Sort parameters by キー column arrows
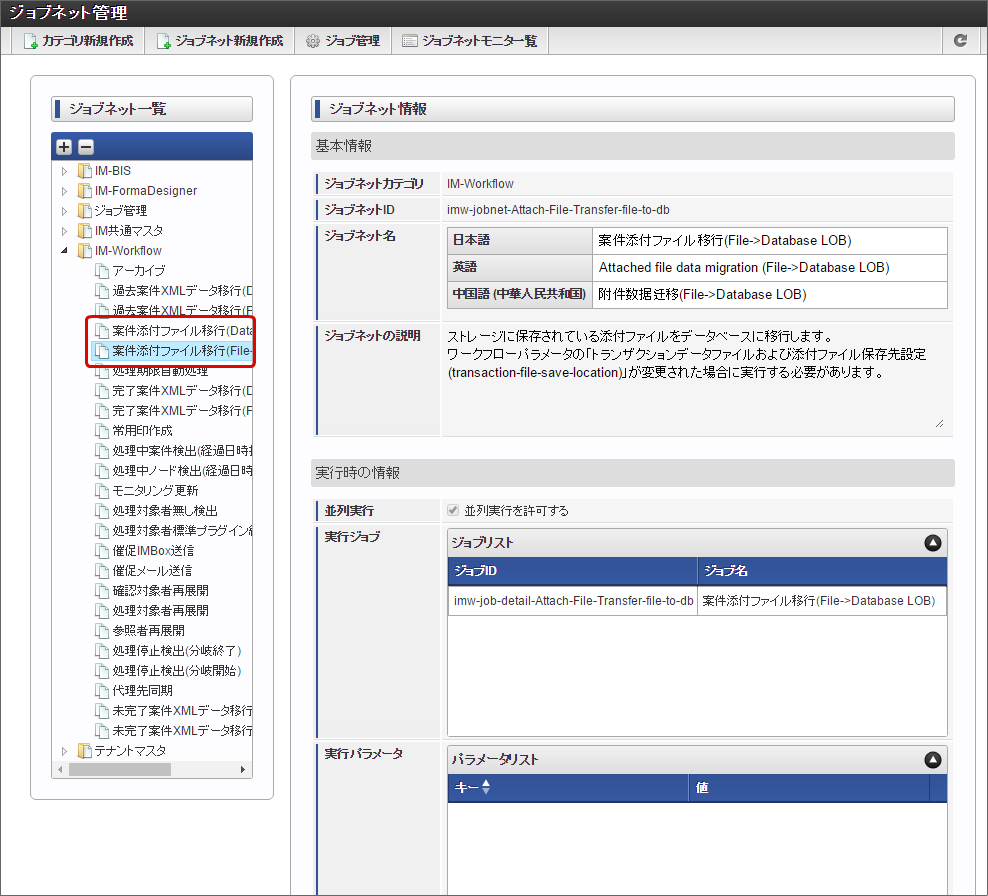The image size is (988, 896). coord(486,787)
